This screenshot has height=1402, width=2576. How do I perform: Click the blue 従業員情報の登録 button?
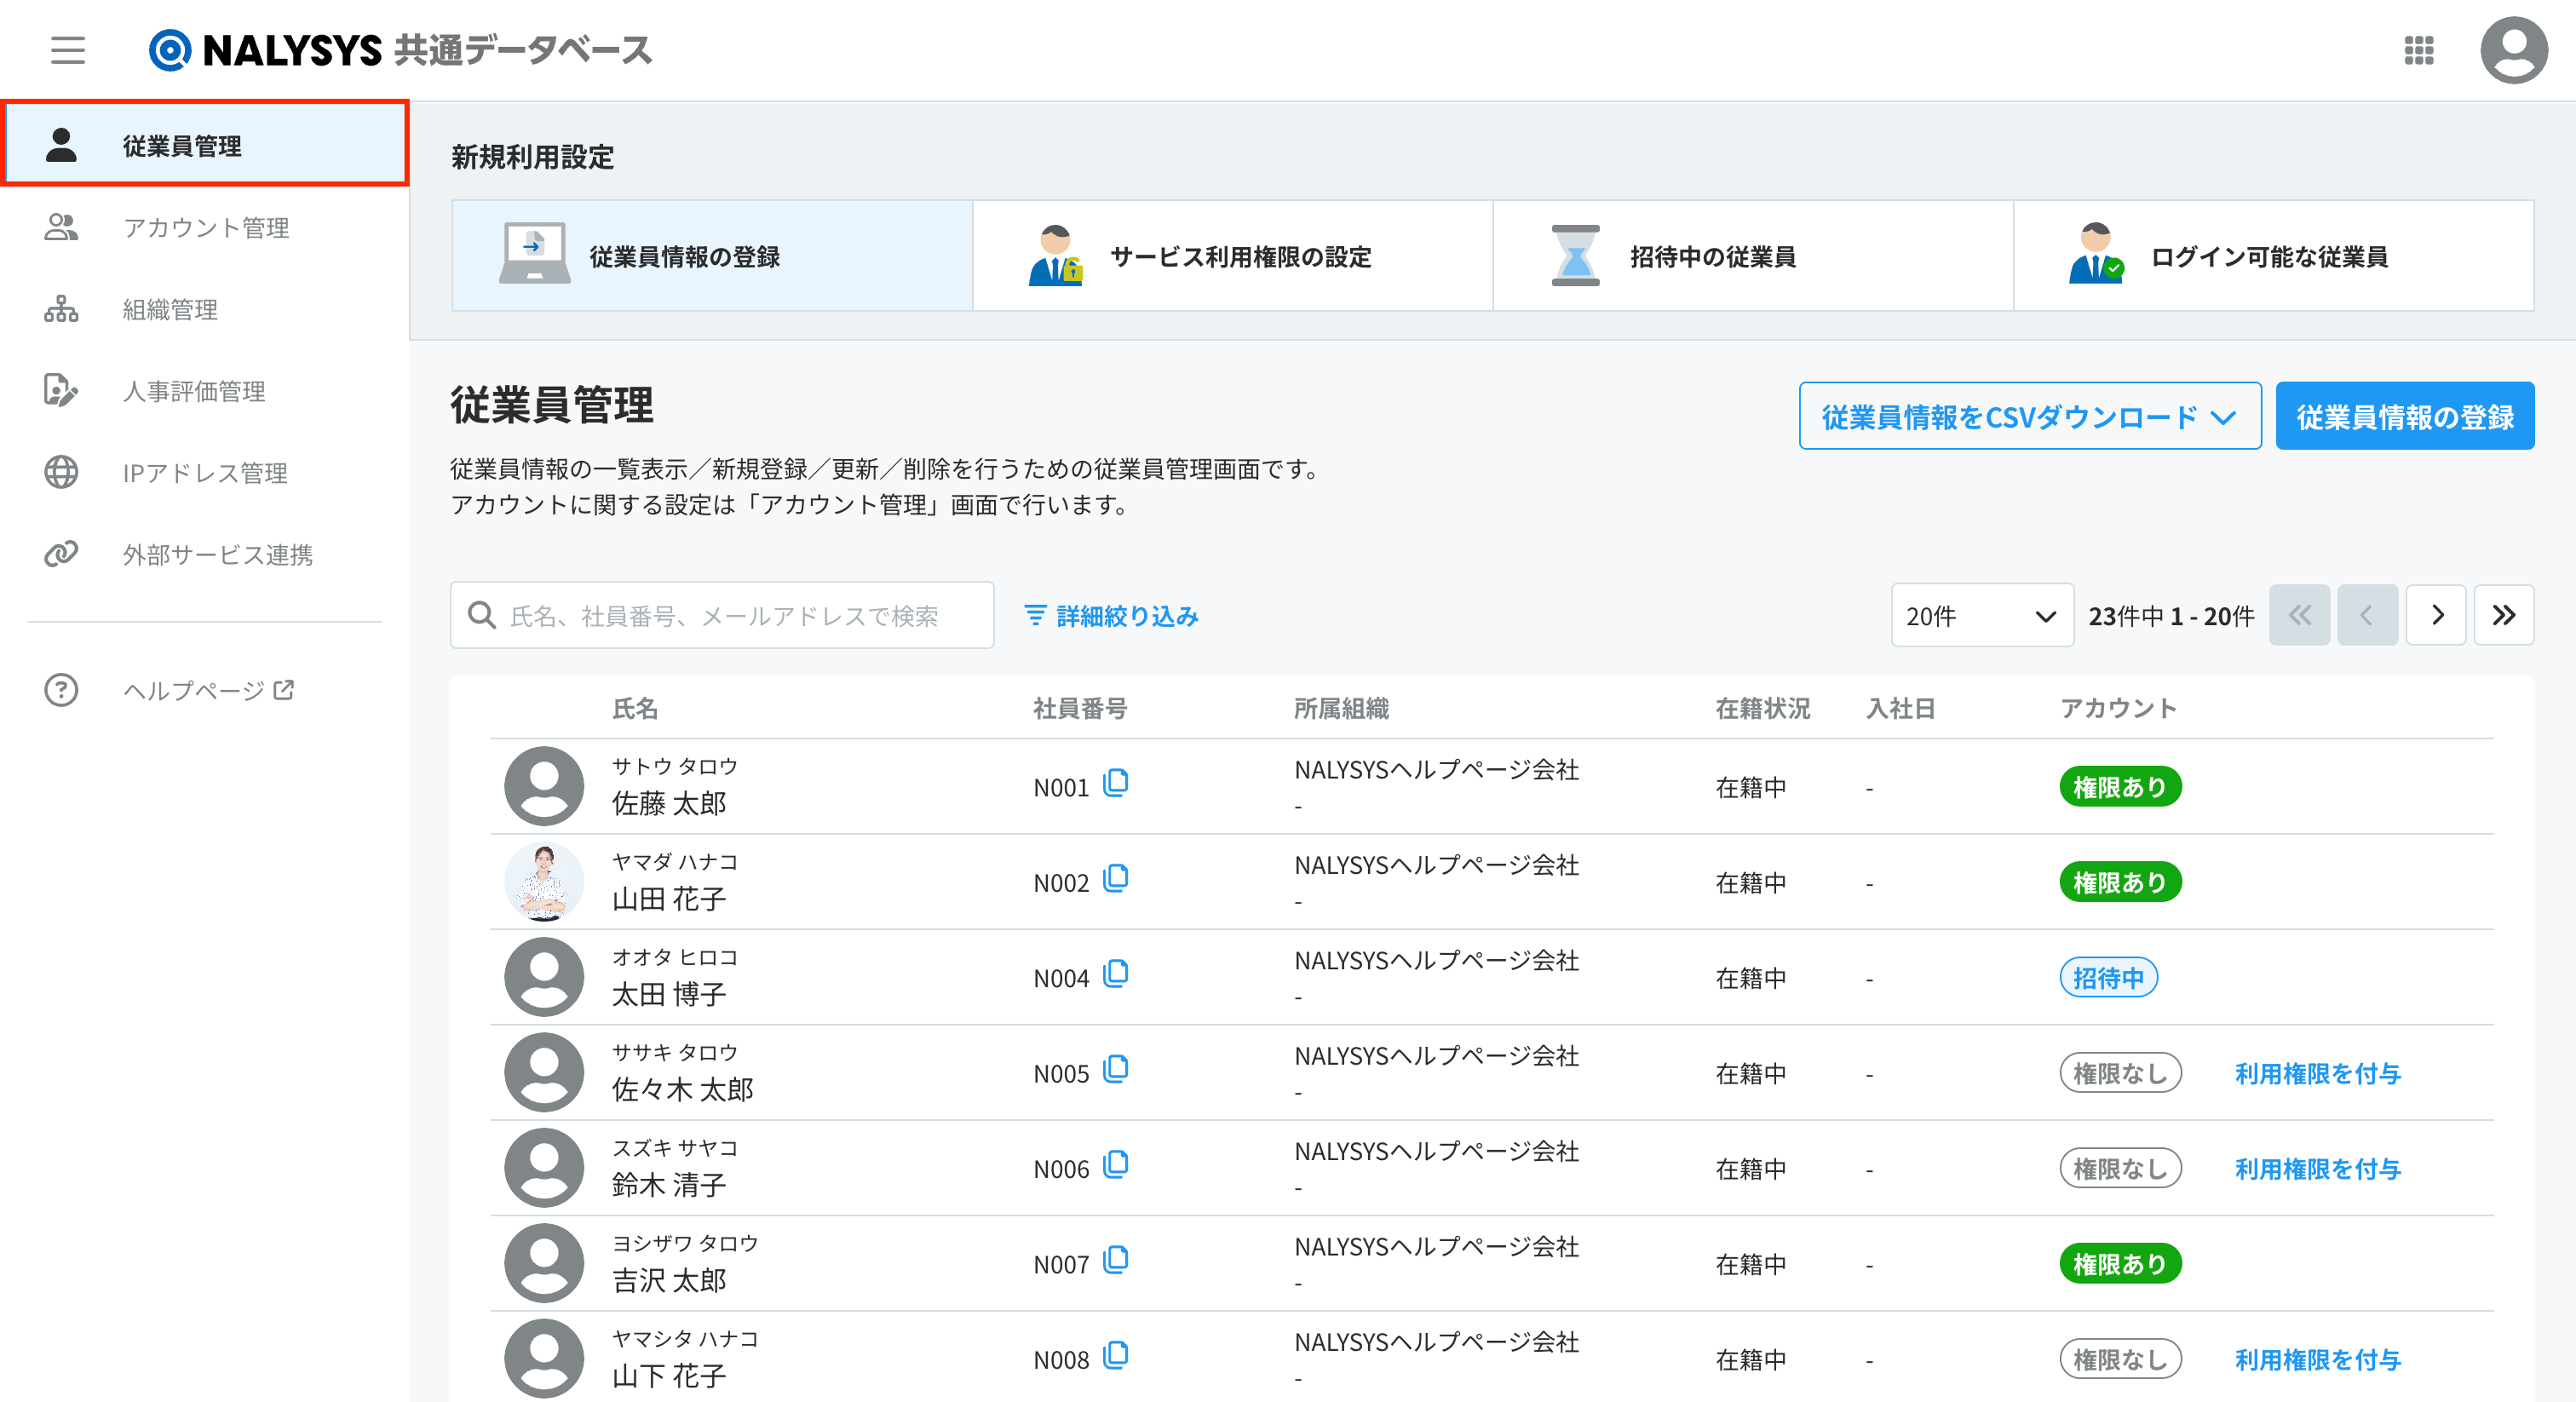tap(2404, 416)
